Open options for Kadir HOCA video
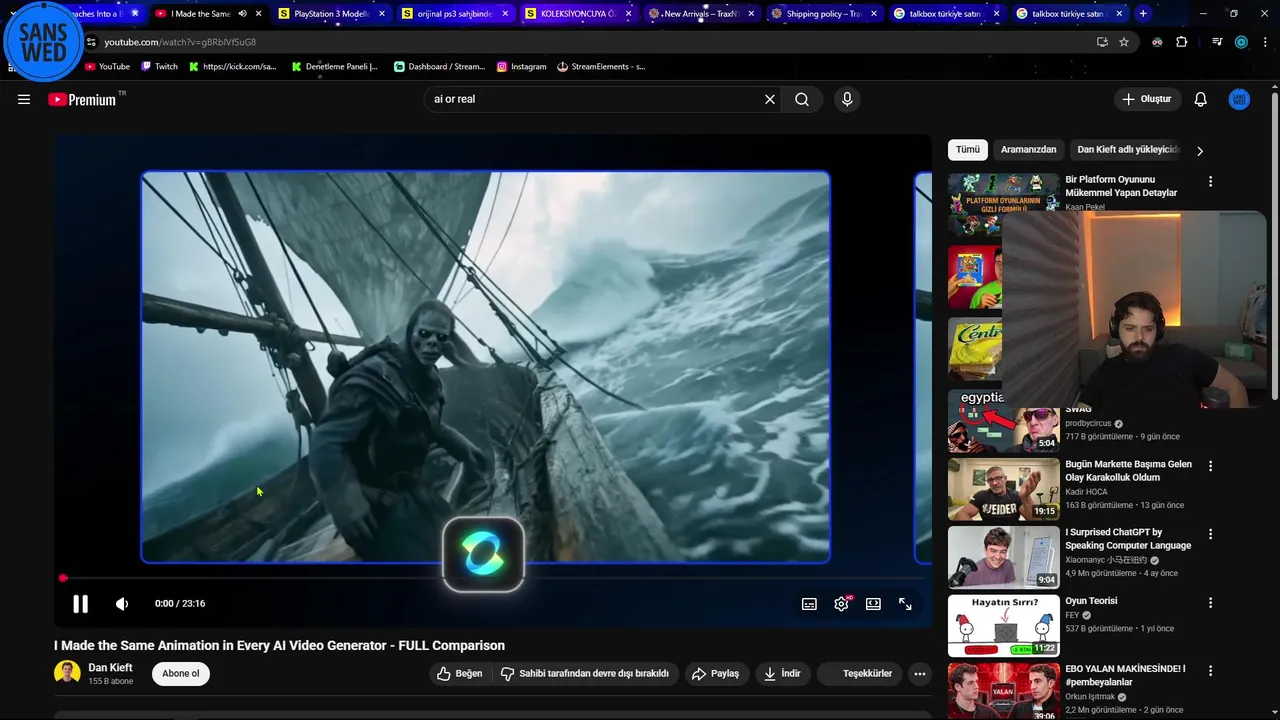This screenshot has width=1280, height=720. 1210,466
